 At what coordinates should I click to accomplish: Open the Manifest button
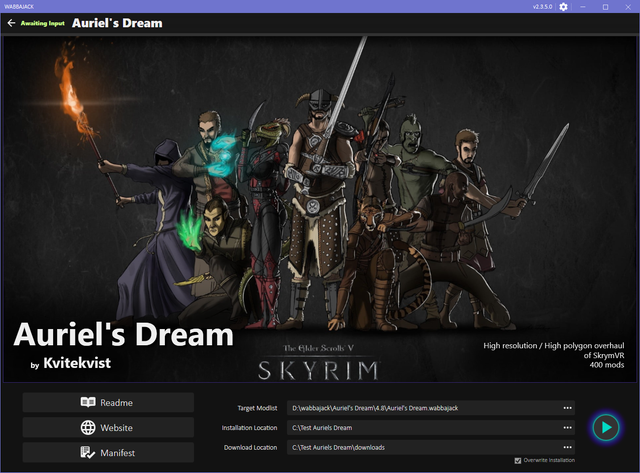pyautogui.click(x=108, y=453)
